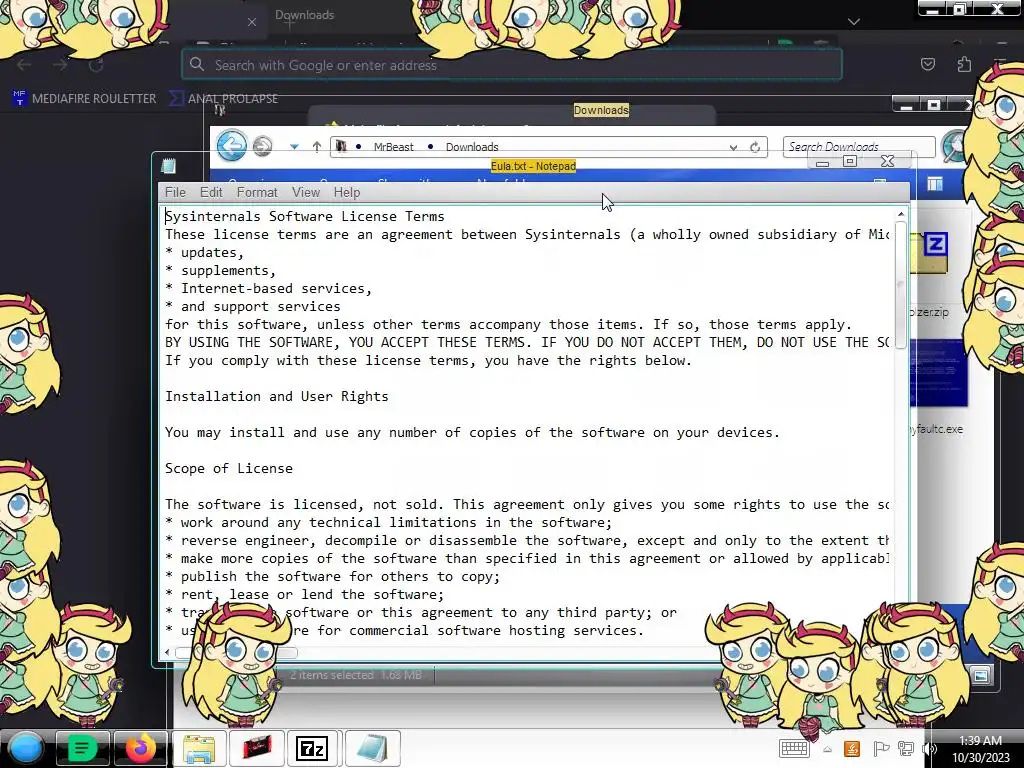1024x768 pixels.
Task: Open 7-Zip from the taskbar
Action: (x=312, y=748)
